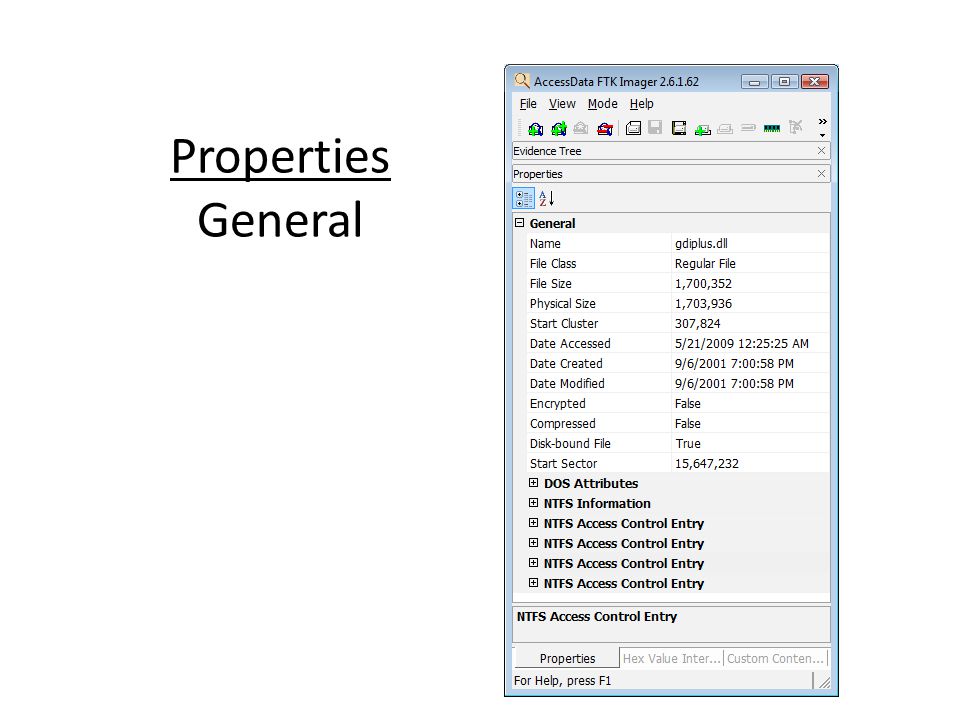This screenshot has height=720, width=960.
Task: Click the Start Cluster value 307,824
Action: [x=697, y=324]
